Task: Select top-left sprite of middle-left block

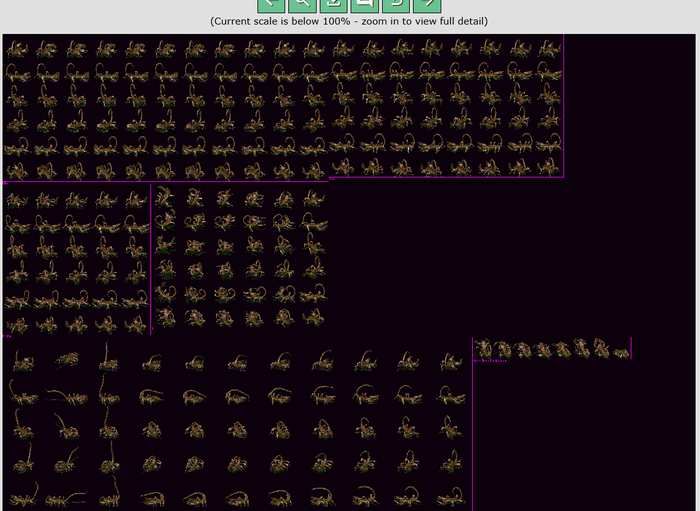Action: tap(17, 200)
